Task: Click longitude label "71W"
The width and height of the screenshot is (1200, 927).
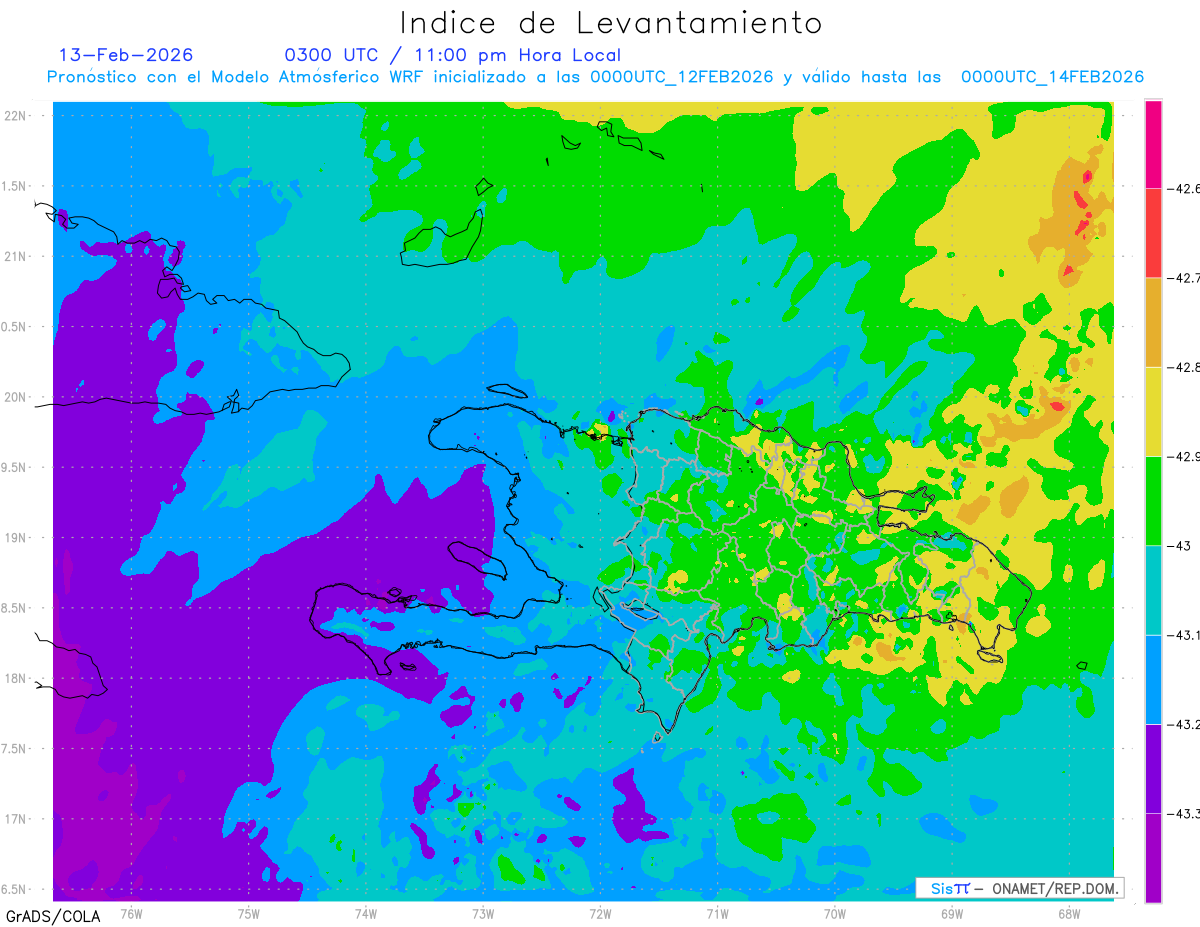Action: click(717, 913)
